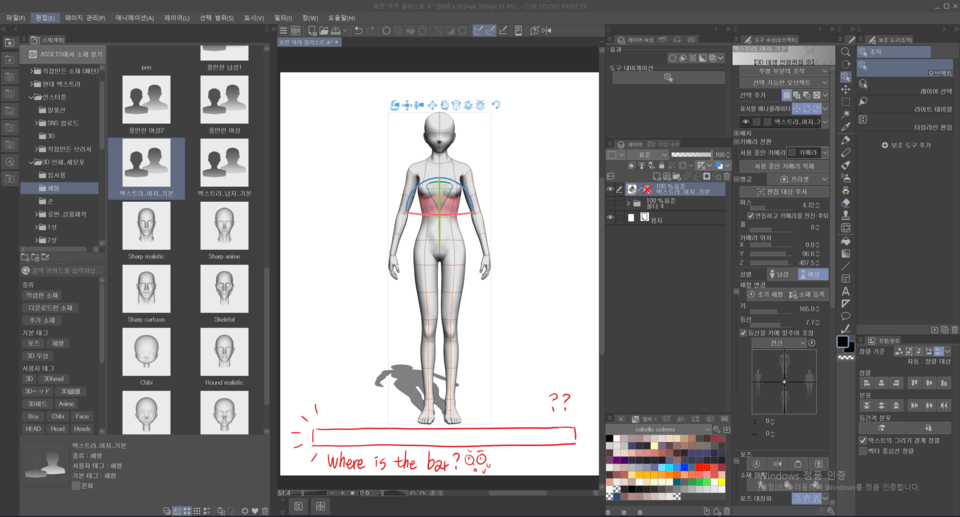
Task: Click the Clip Studio launcher icon in command bar
Action: tap(296, 30)
